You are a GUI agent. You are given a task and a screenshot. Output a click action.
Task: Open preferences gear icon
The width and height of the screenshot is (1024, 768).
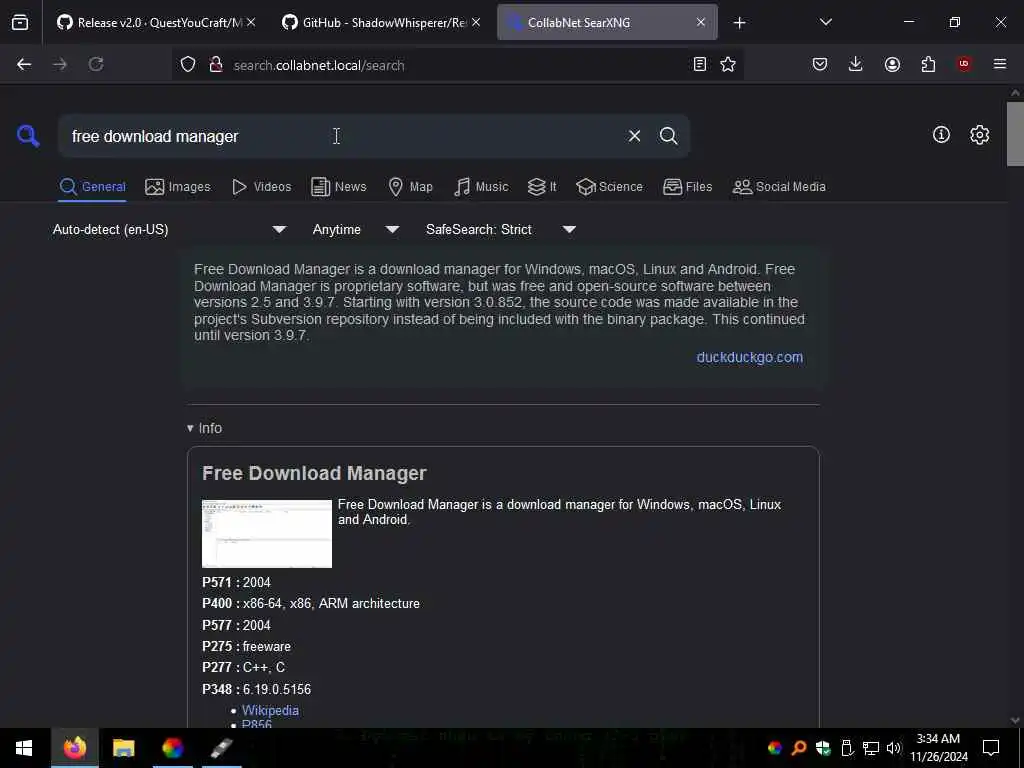coord(979,135)
